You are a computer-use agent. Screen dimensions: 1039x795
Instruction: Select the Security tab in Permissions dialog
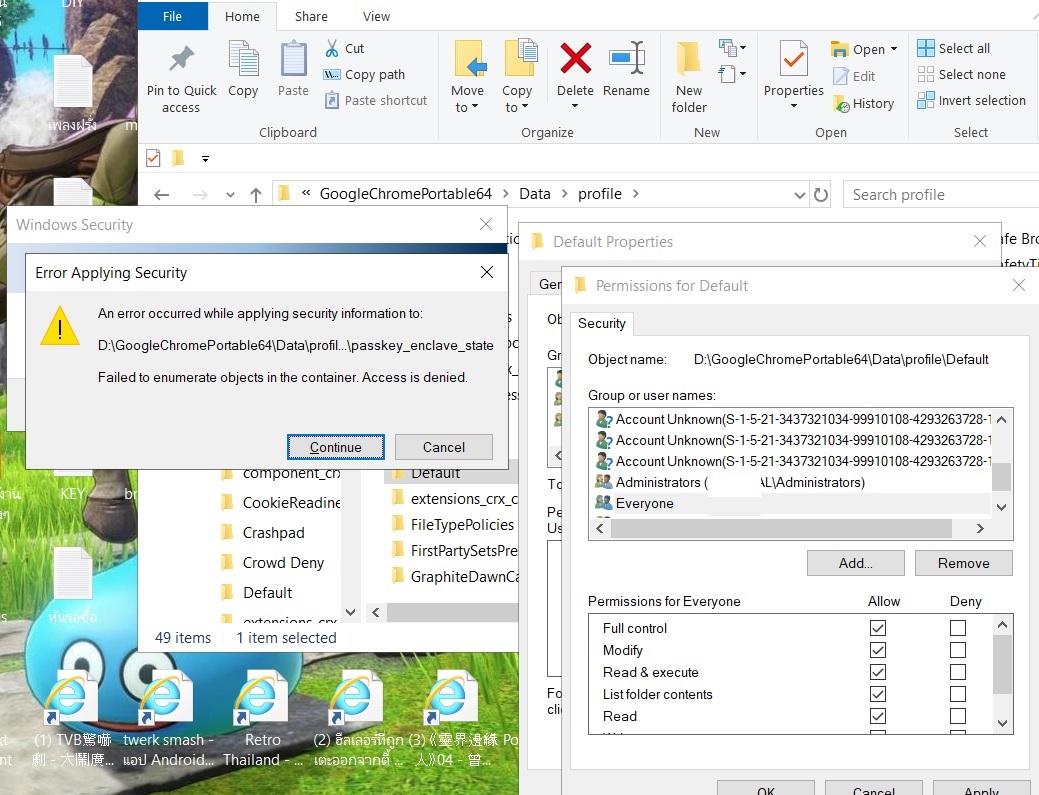pos(602,323)
